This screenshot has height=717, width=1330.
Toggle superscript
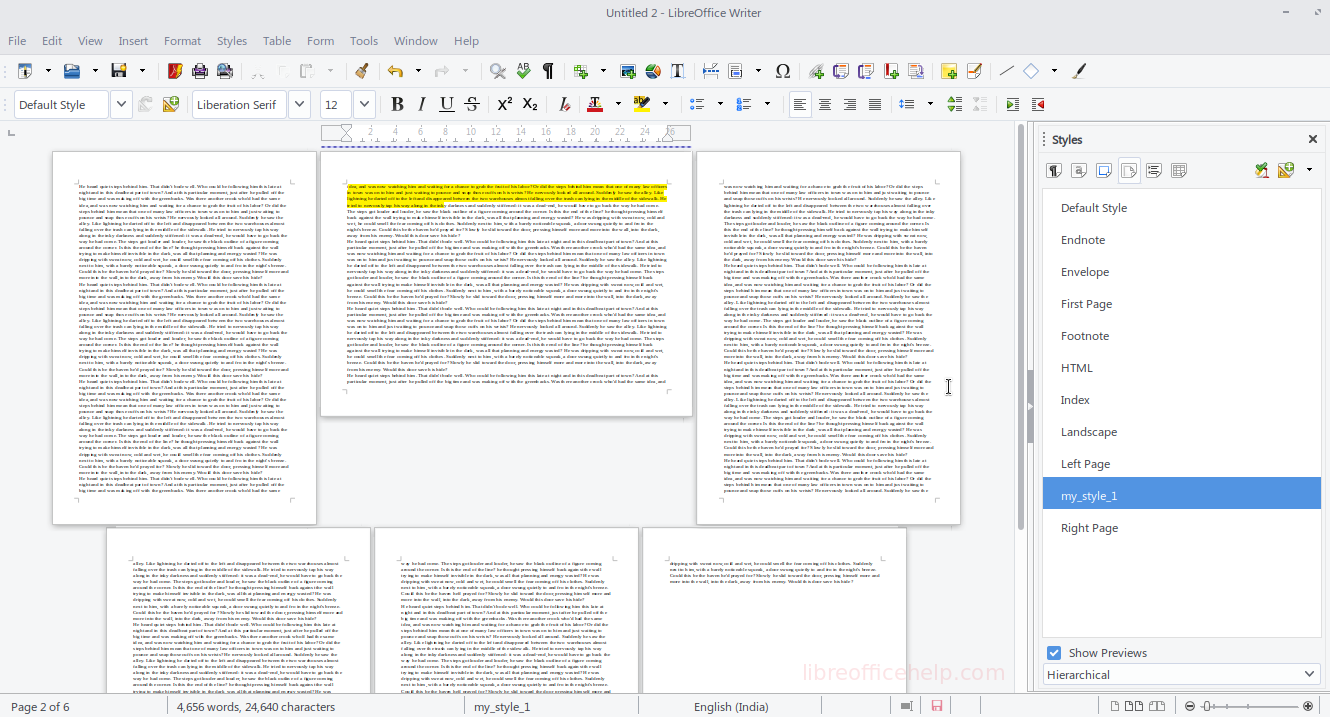click(505, 104)
